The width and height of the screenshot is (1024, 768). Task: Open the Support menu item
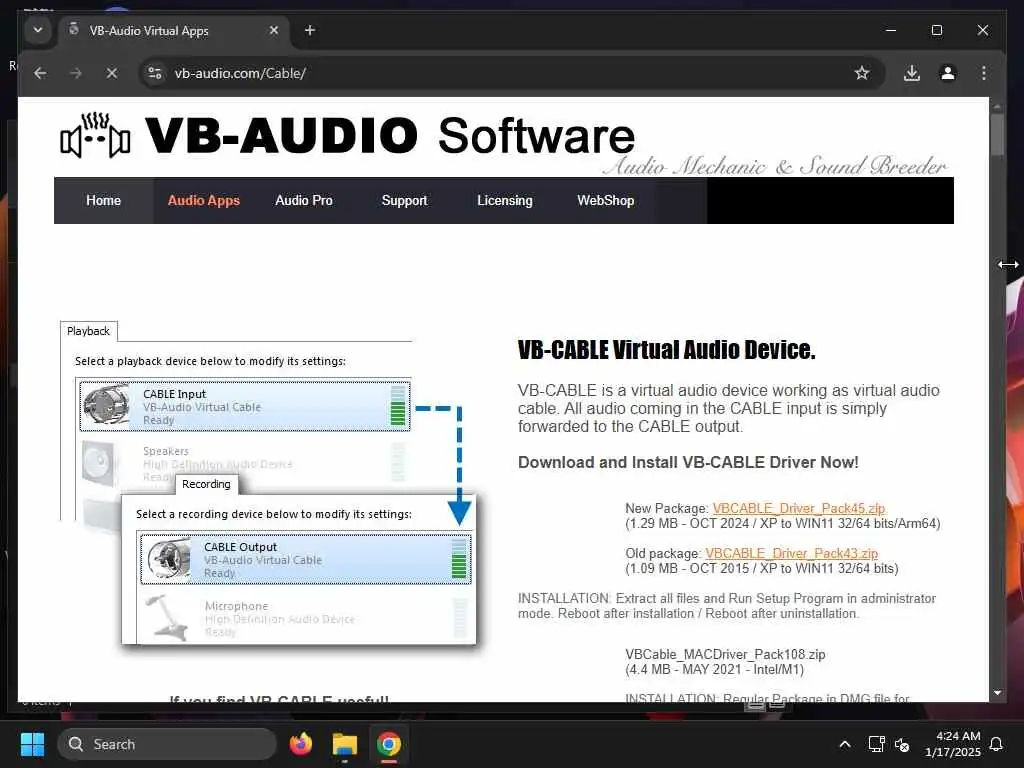coord(404,200)
